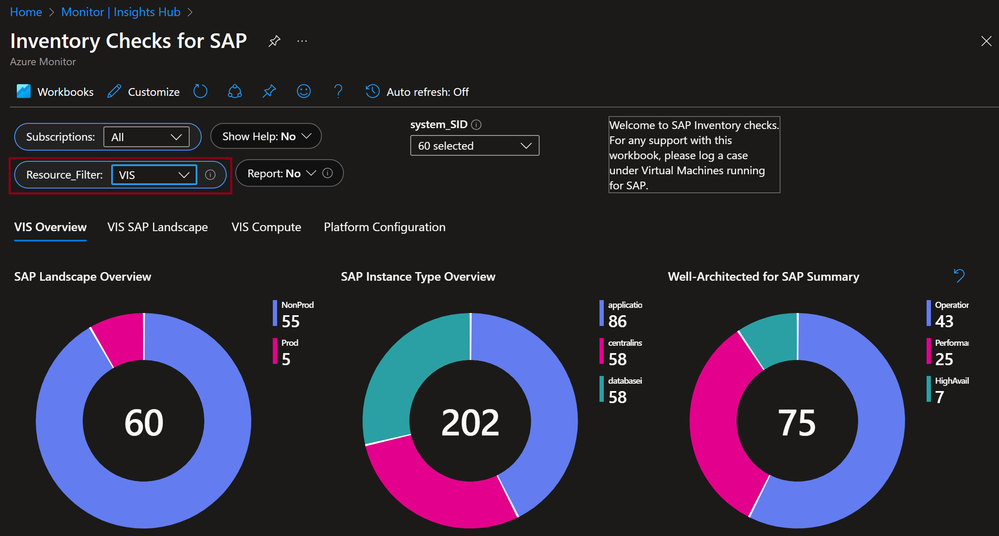This screenshot has height=536, width=999.
Task: Click the Customize pencil button
Action: tap(143, 92)
